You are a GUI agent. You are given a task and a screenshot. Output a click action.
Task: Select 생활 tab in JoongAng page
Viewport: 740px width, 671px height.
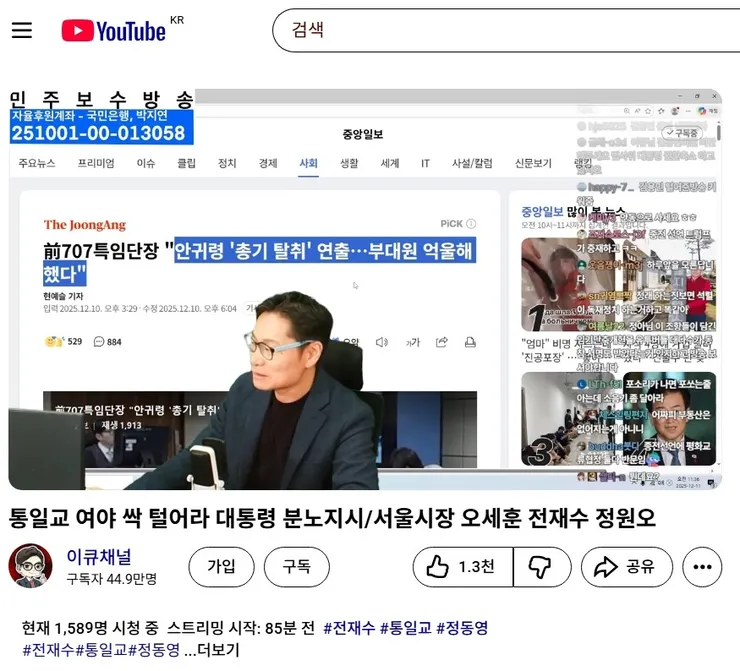[x=349, y=163]
